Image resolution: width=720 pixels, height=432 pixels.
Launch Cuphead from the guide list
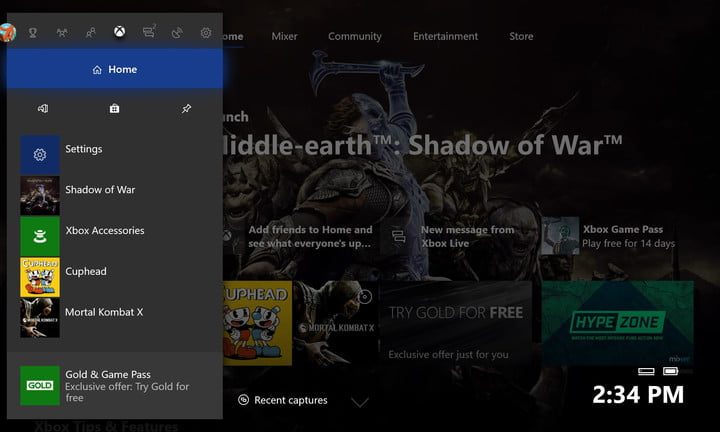pyautogui.click(x=115, y=277)
